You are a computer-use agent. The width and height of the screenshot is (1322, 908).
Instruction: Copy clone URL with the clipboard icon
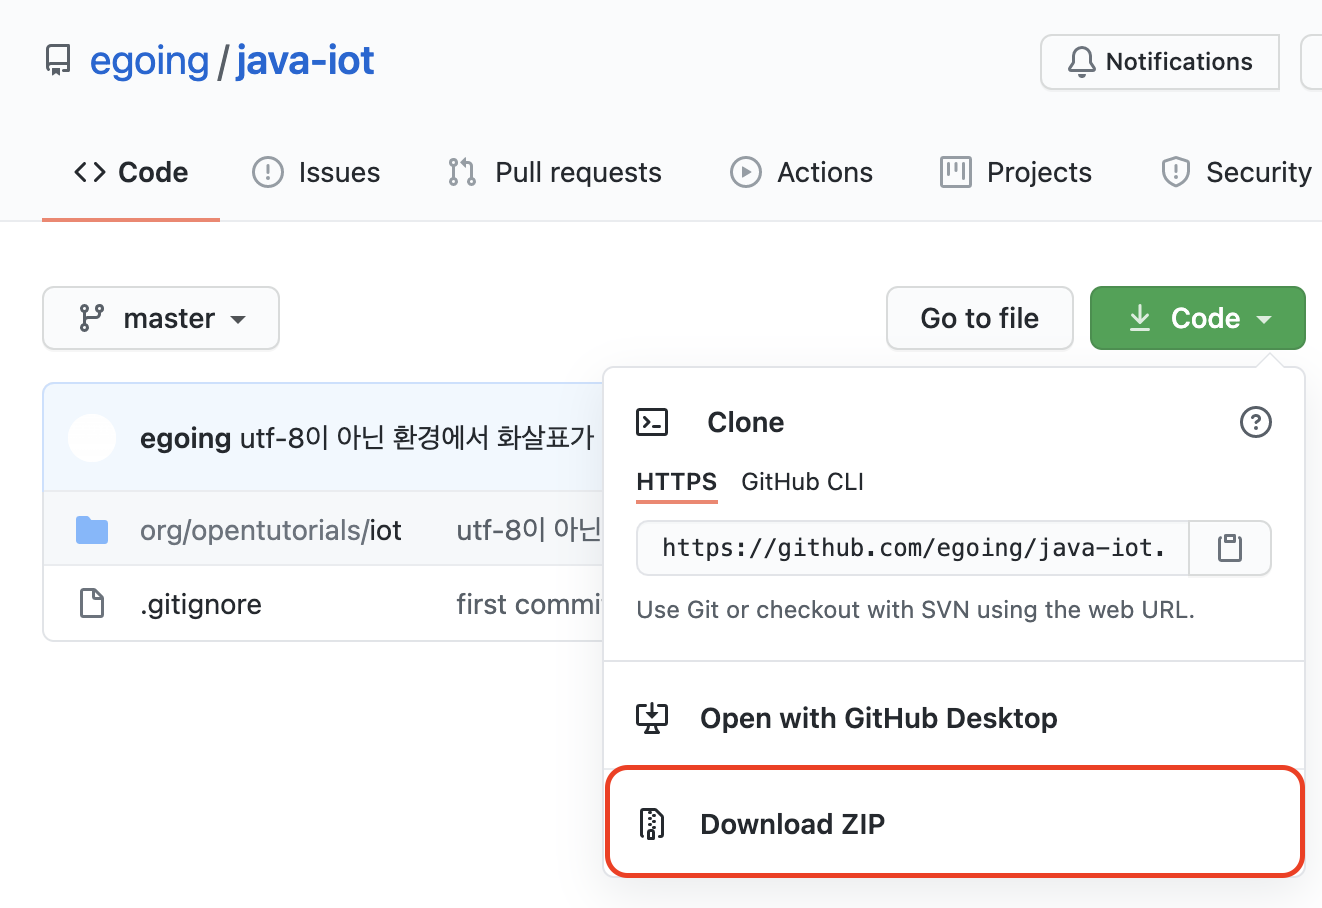1230,548
